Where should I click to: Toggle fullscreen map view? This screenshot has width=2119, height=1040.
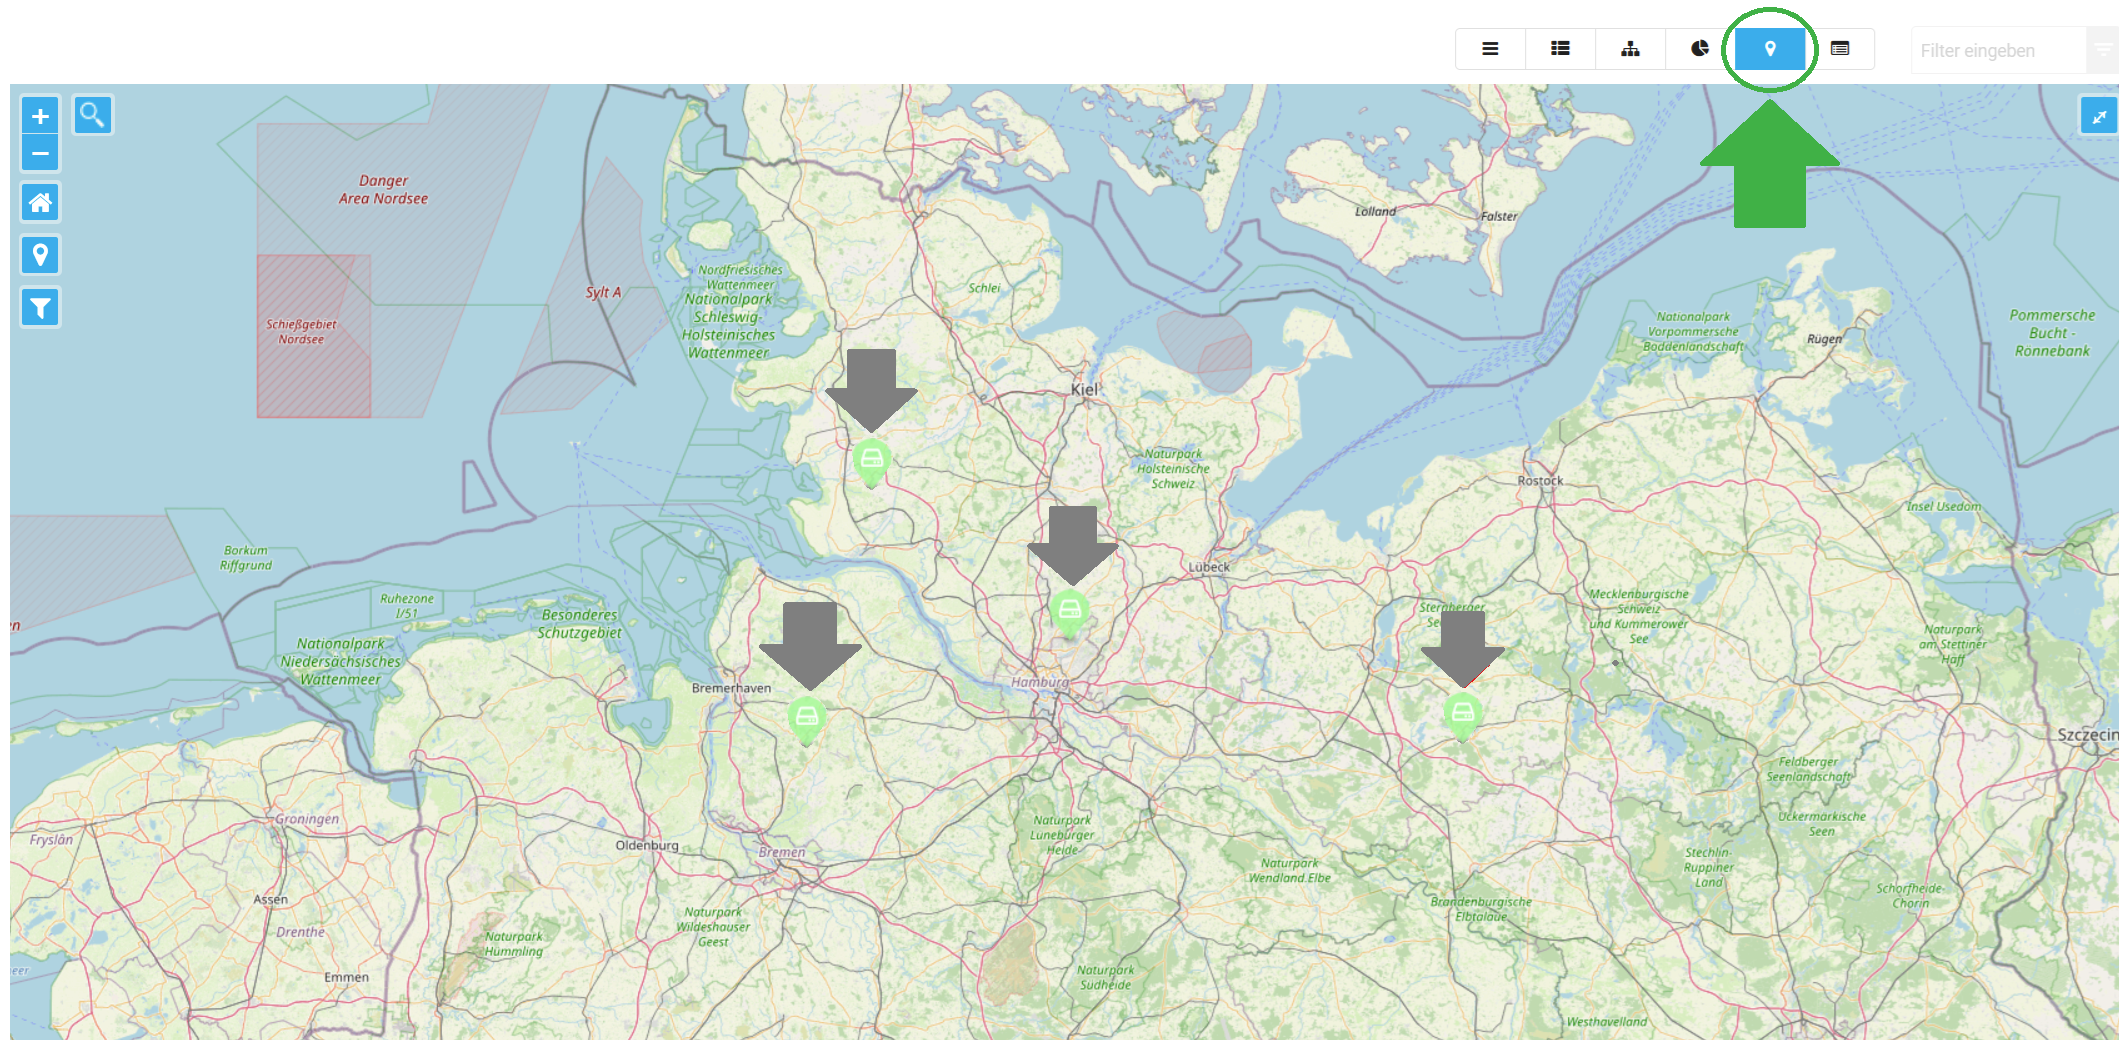pos(2098,116)
